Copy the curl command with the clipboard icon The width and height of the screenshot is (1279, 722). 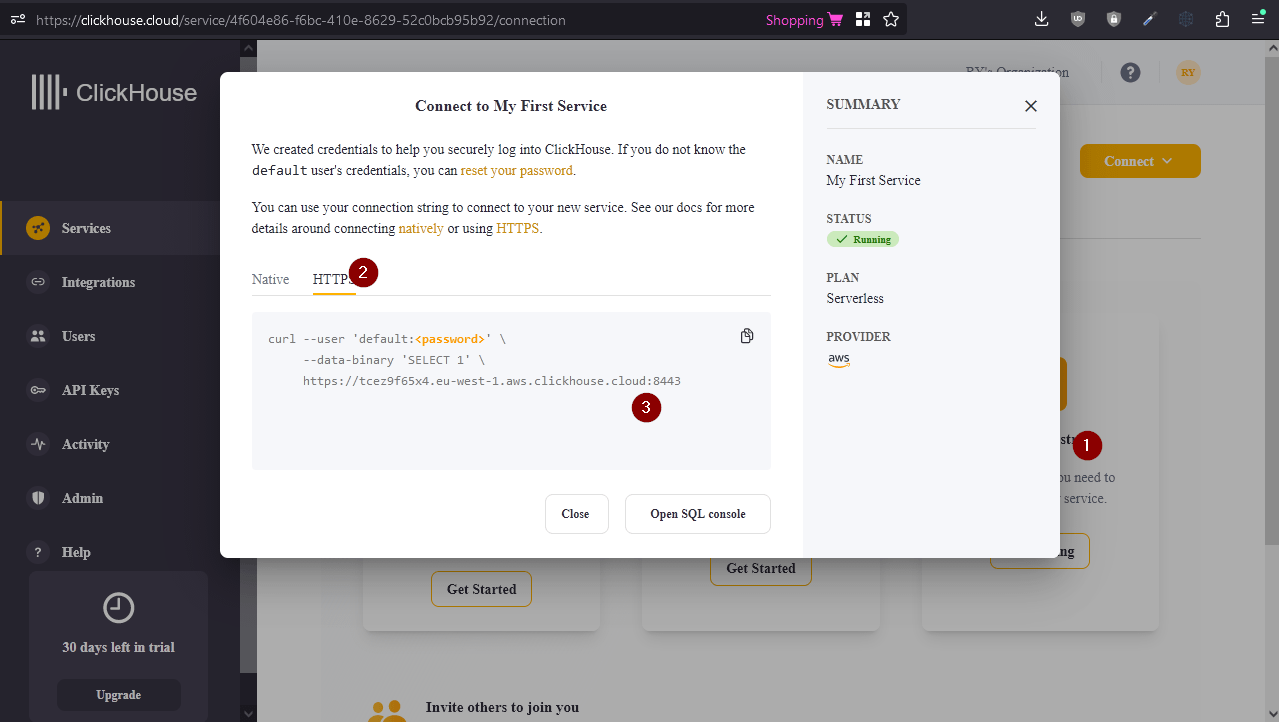coord(747,336)
